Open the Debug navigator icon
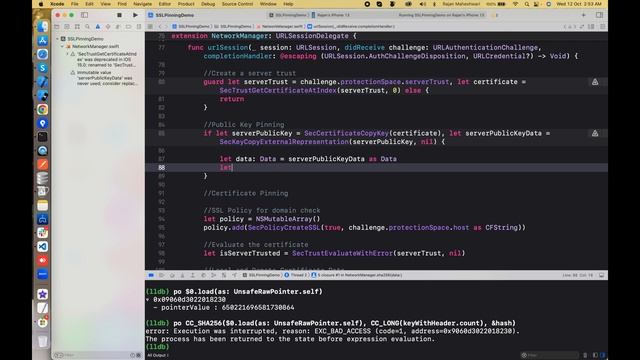Viewport: 640px width, 360px height. [118, 27]
